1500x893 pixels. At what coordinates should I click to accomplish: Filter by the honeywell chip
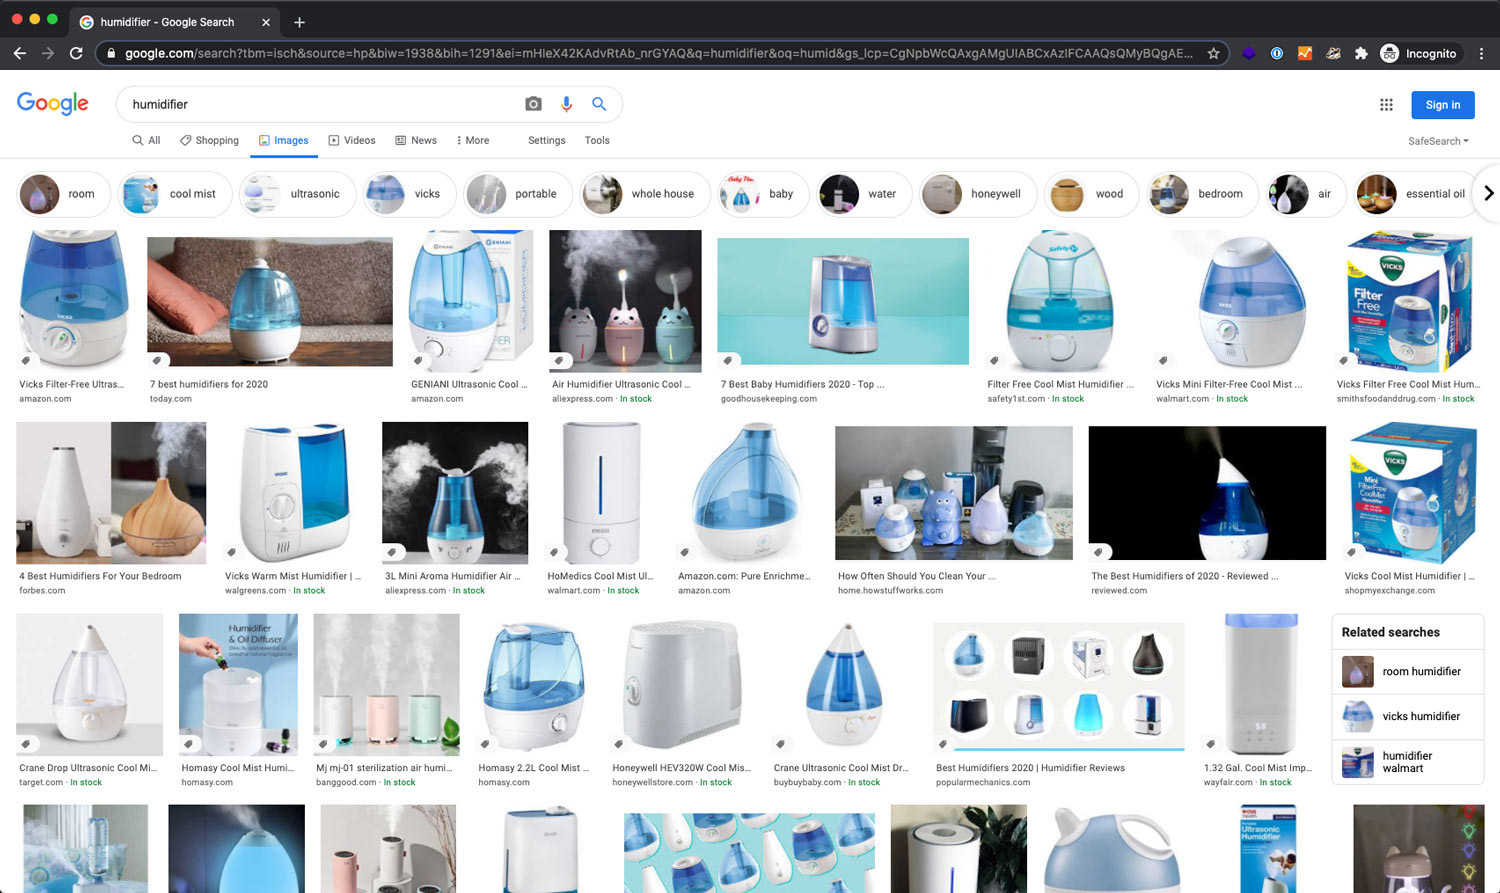(978, 194)
